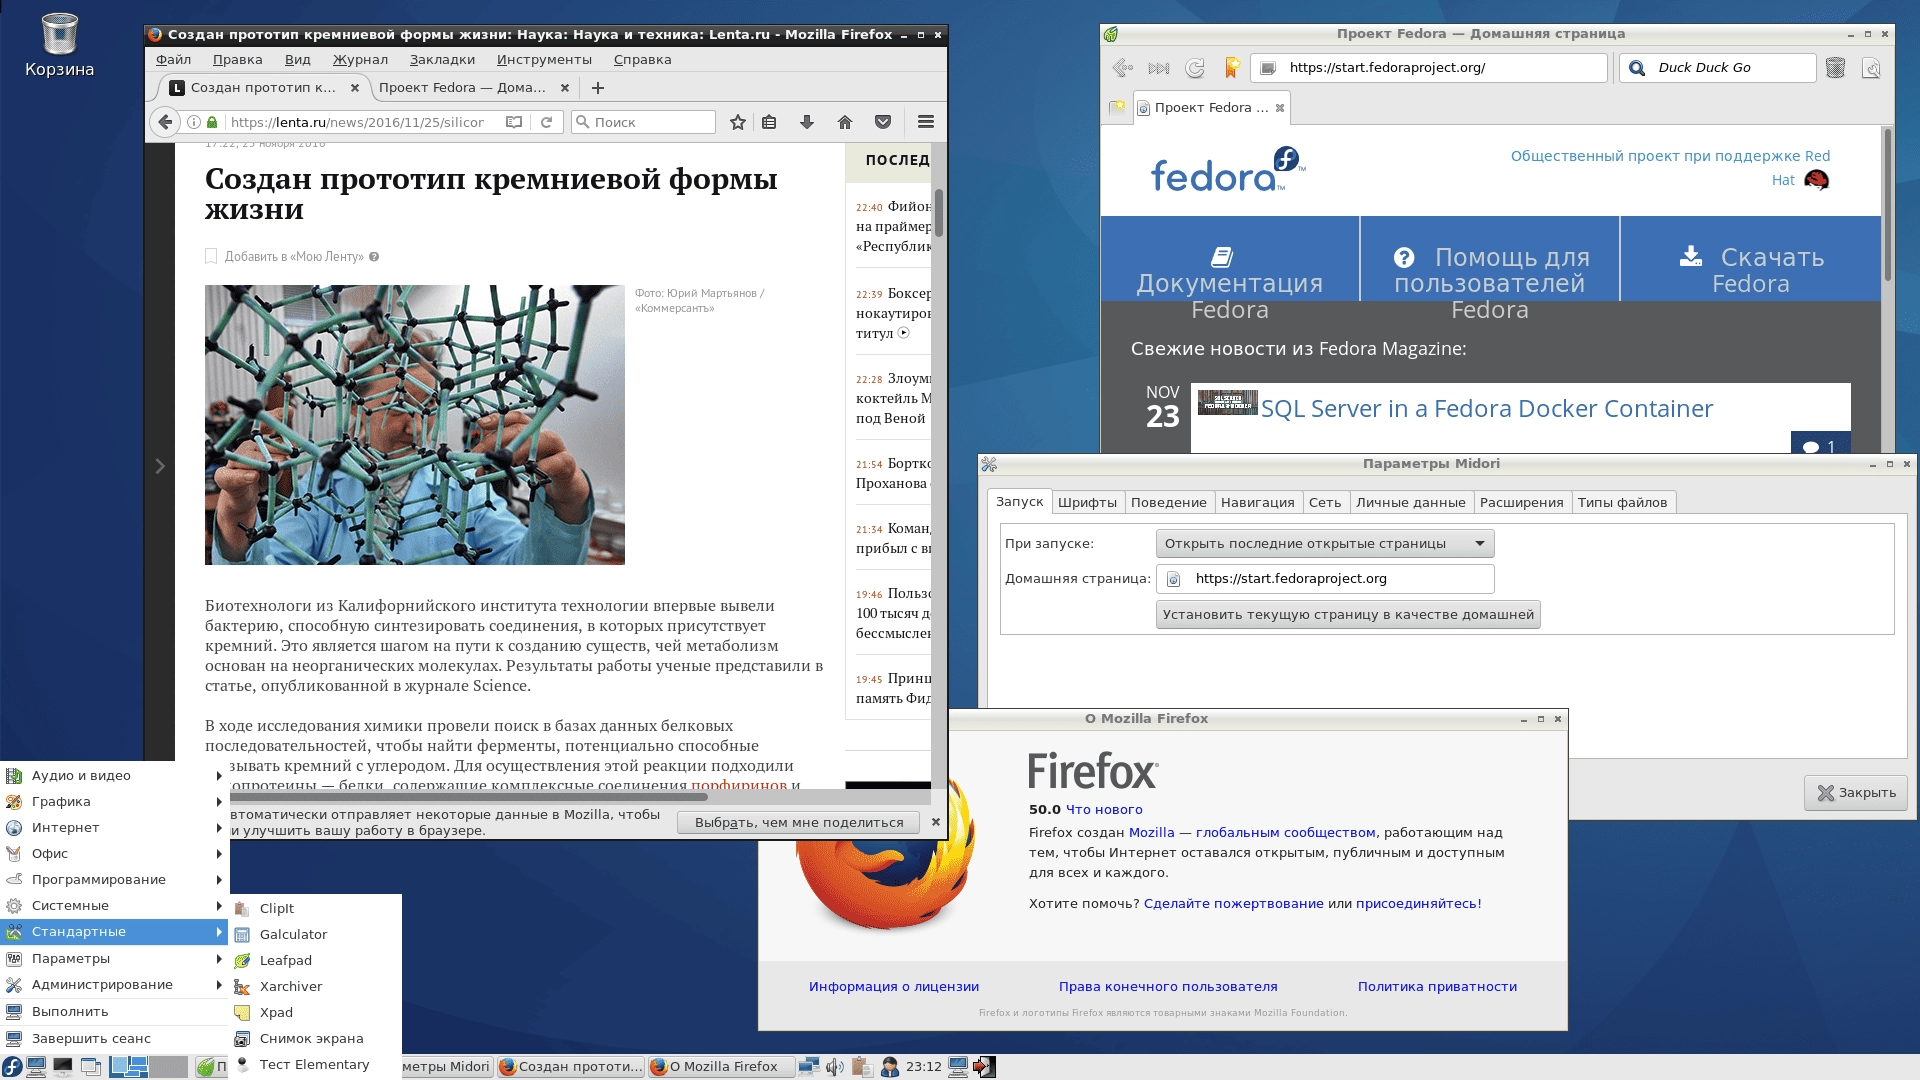Open the downloads arrow in Firefox toolbar
Screen dimensions: 1920x1080
807,122
